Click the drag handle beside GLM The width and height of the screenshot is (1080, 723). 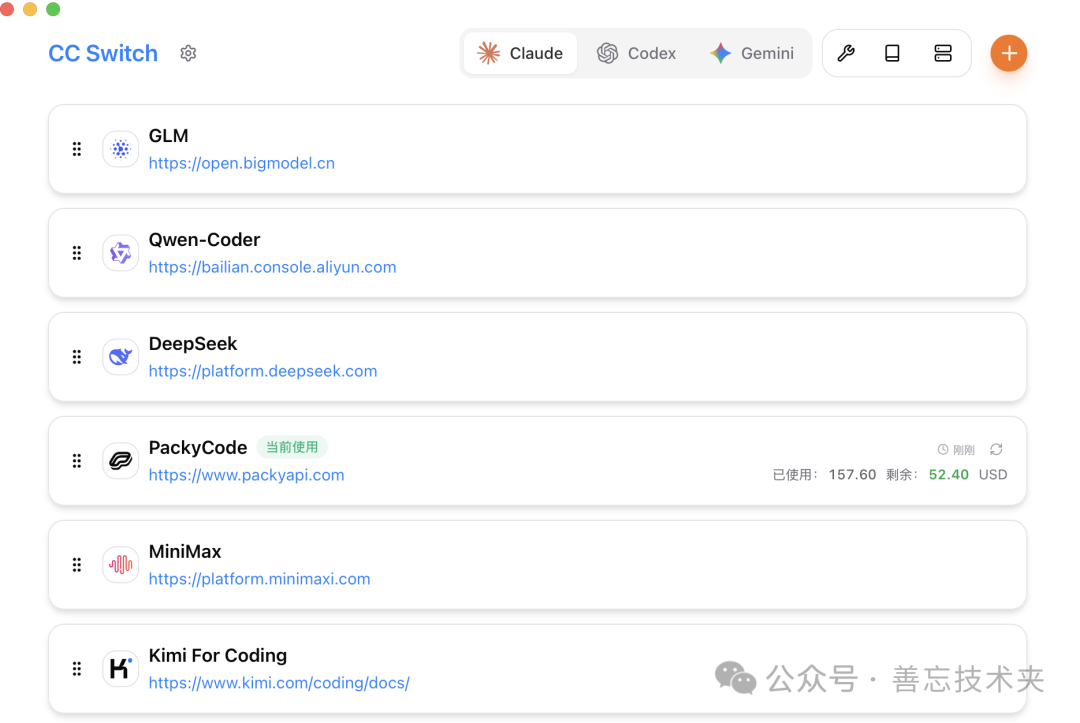(x=76, y=148)
